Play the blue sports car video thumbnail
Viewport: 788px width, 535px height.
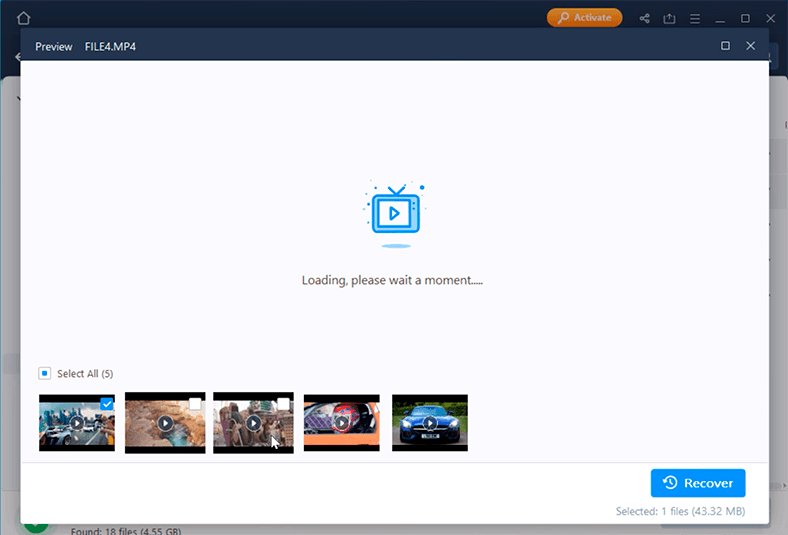(x=430, y=423)
